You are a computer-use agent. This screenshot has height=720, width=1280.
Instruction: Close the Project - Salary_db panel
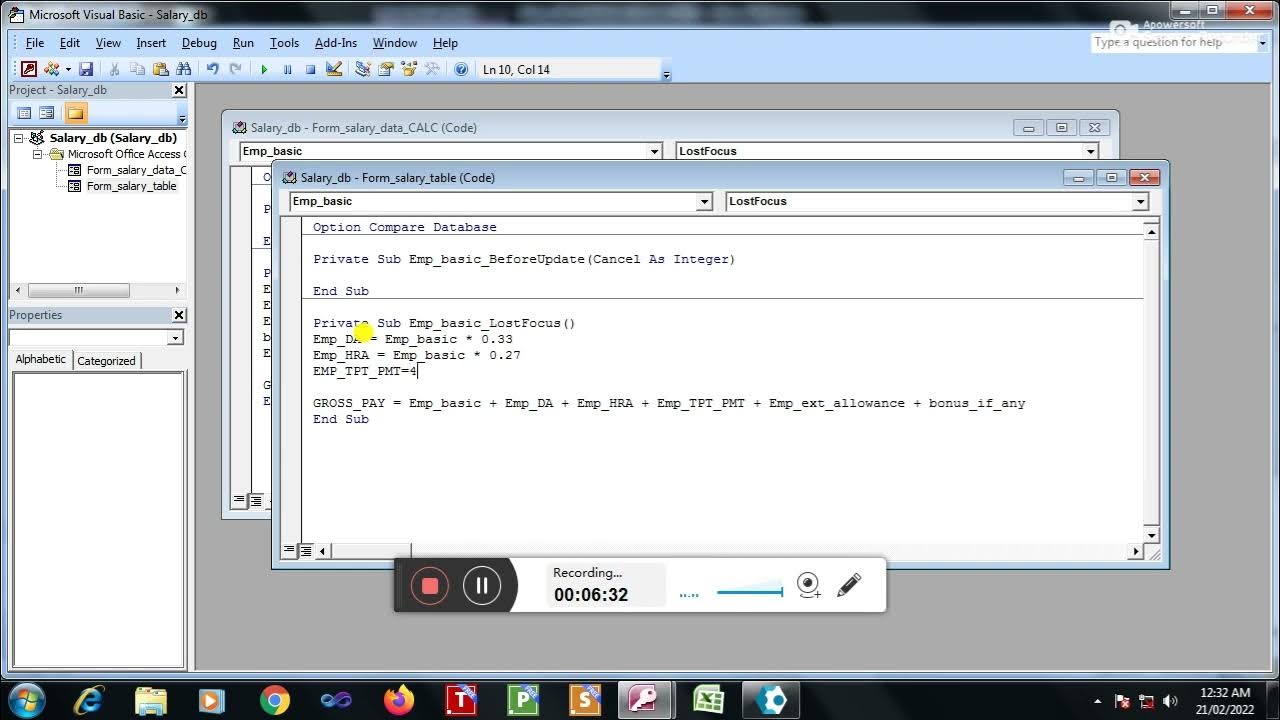pos(179,90)
